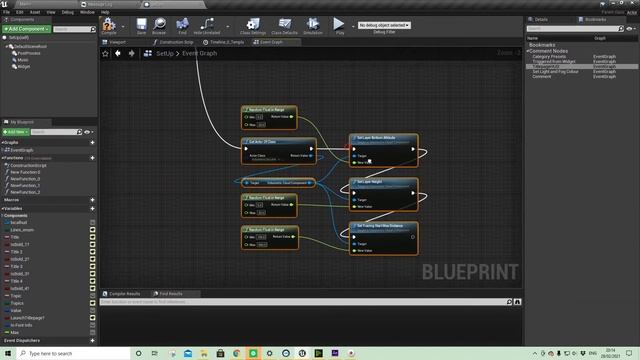Collapse the Graphs section in My Blueprint
Viewport: 640px width, 360px height.
(x=3, y=142)
